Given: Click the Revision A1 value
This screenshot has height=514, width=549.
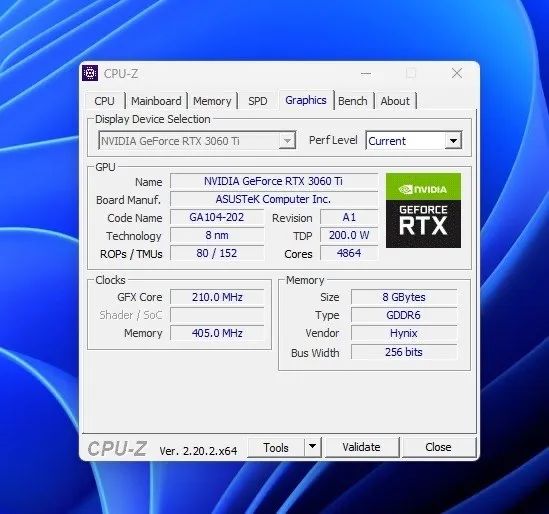Looking at the screenshot, I should [349, 217].
